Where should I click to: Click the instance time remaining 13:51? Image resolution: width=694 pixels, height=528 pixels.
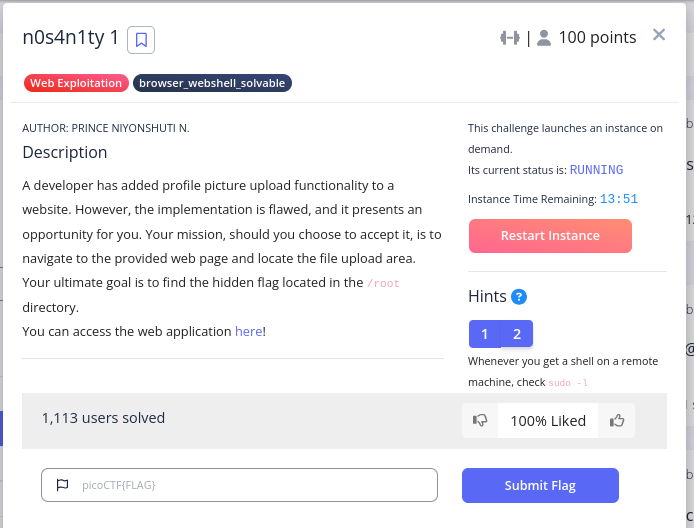coord(619,200)
